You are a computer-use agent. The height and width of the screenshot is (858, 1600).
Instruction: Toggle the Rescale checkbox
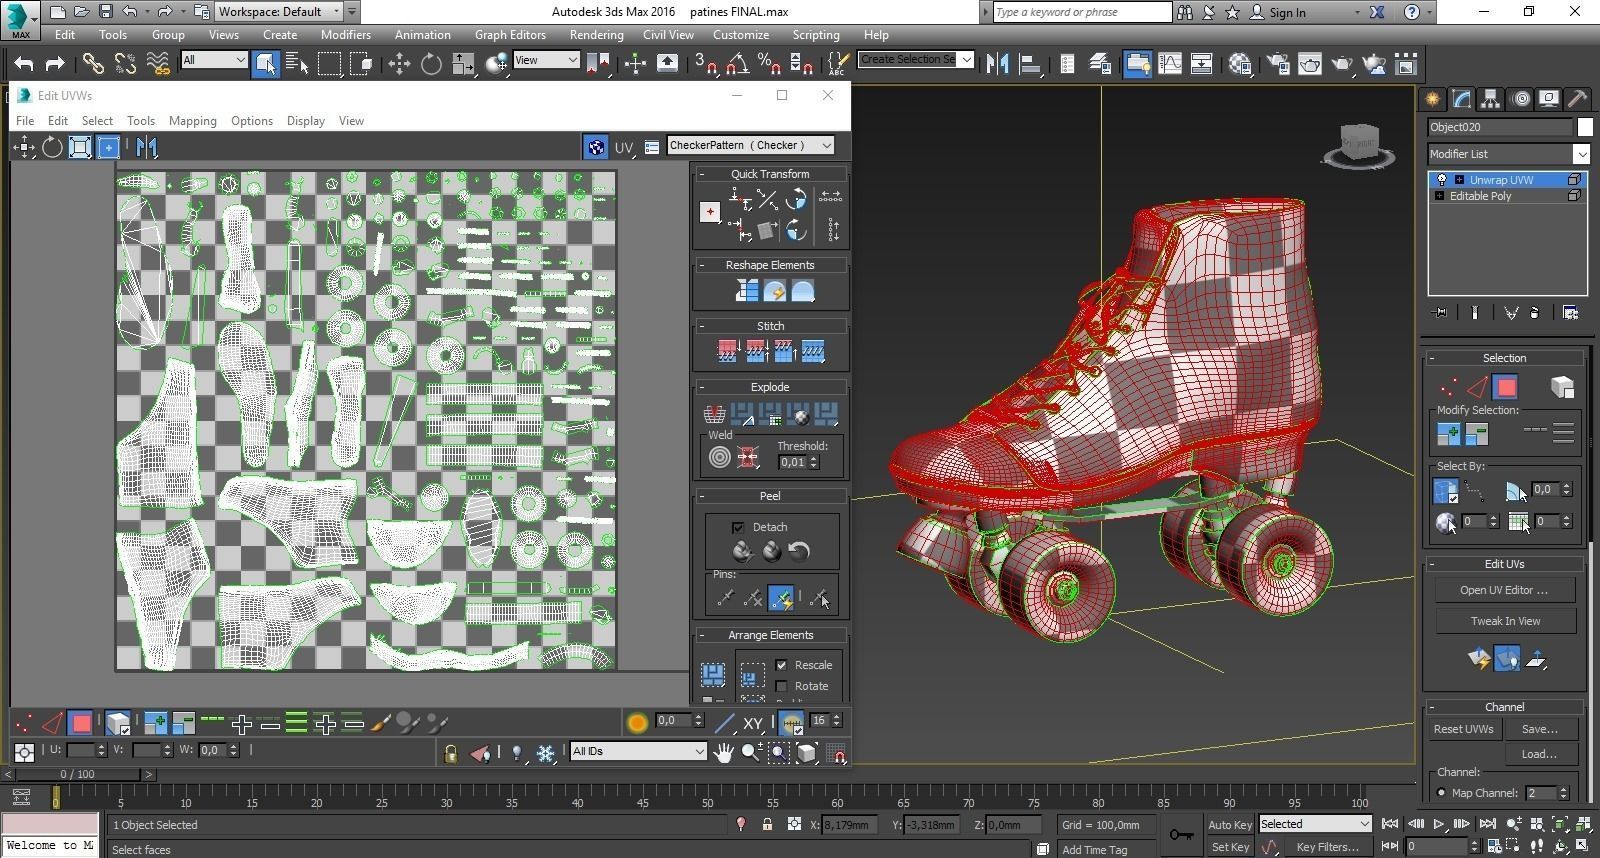(782, 665)
